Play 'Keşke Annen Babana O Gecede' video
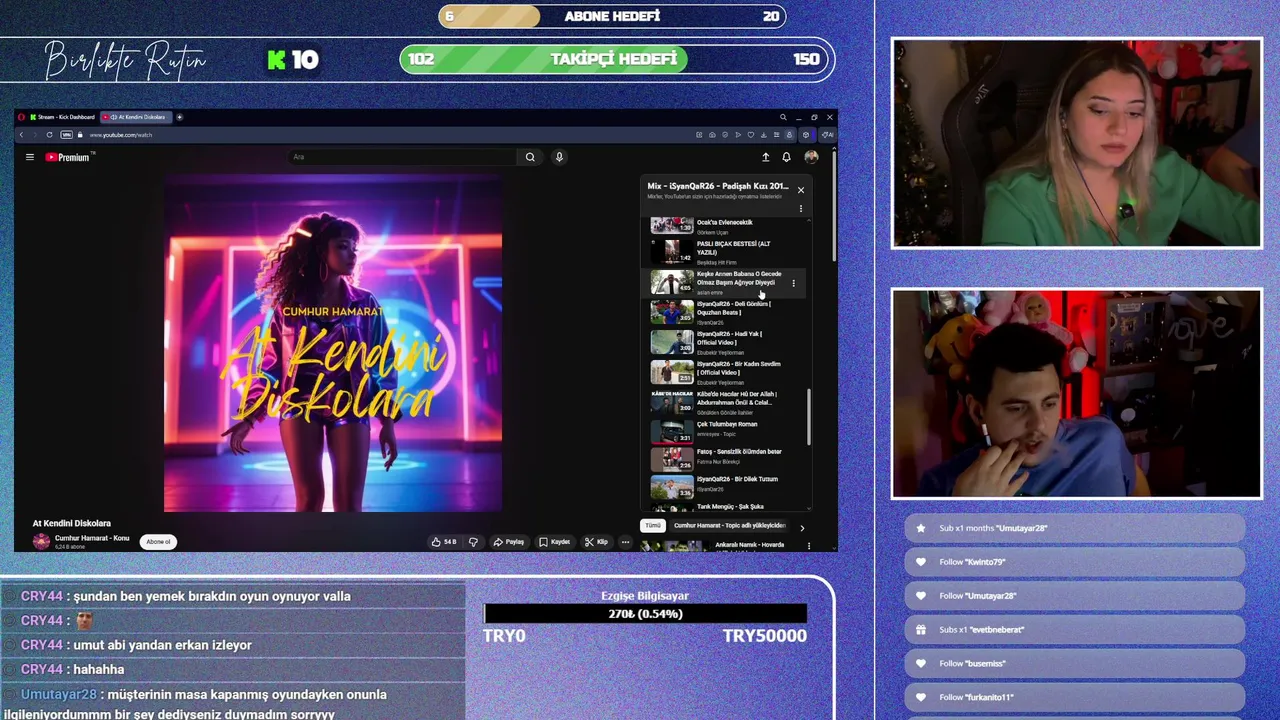This screenshot has width=1280, height=720. (x=725, y=282)
